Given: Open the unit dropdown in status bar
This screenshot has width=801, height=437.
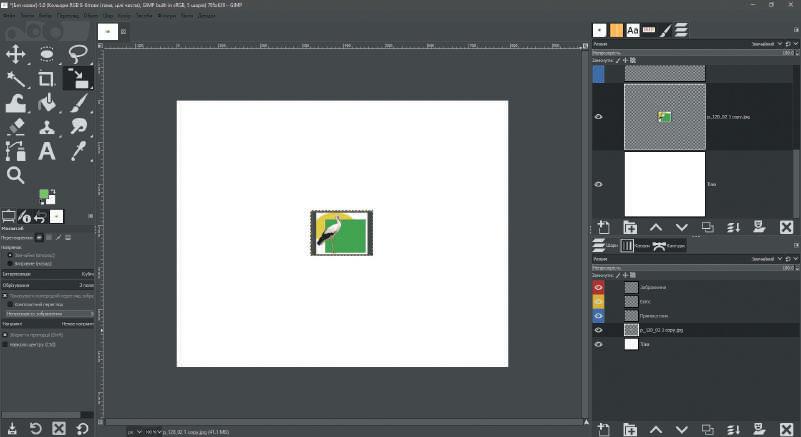Looking at the screenshot, I should (x=134, y=432).
